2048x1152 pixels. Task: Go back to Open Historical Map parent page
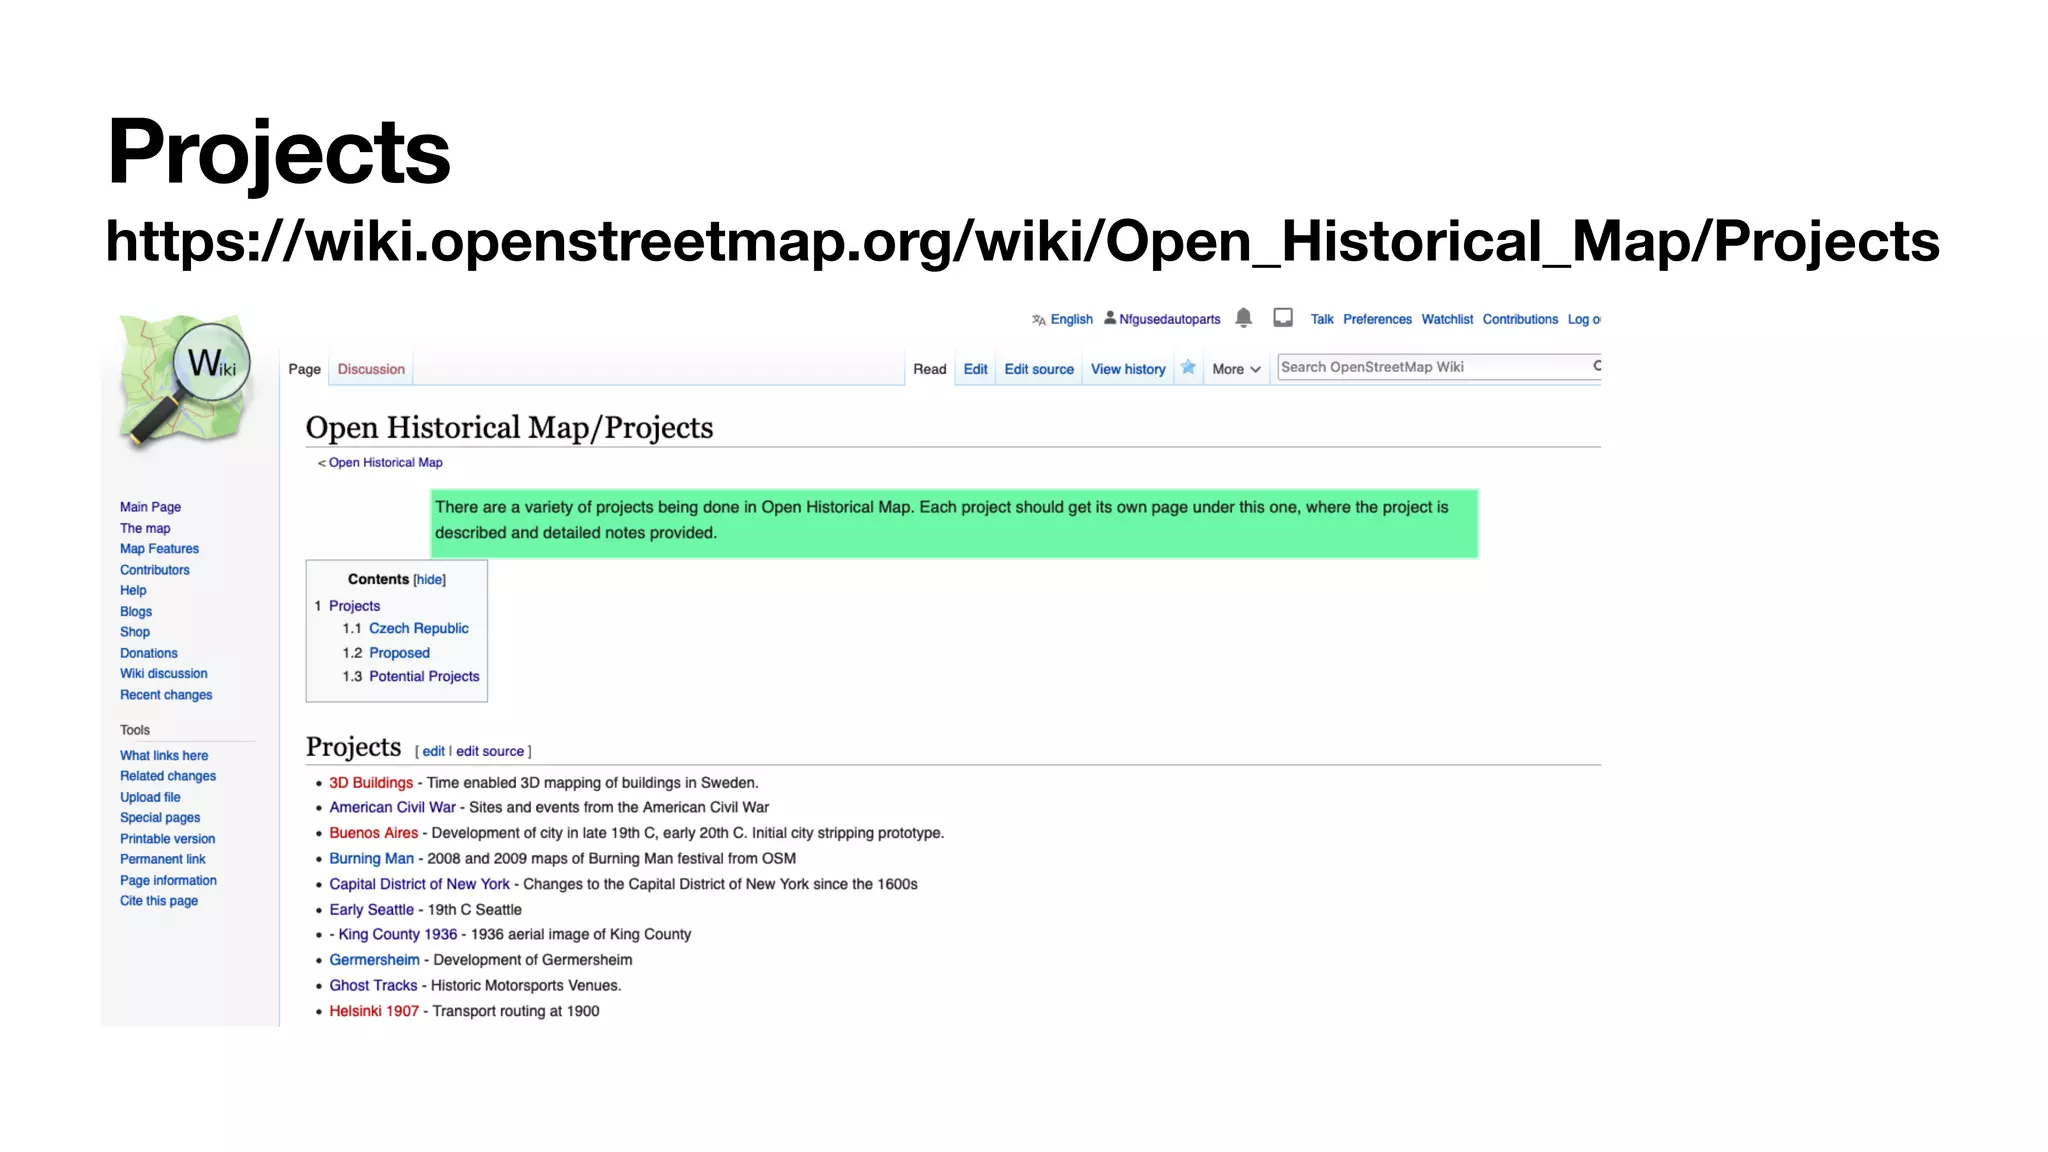coord(385,462)
